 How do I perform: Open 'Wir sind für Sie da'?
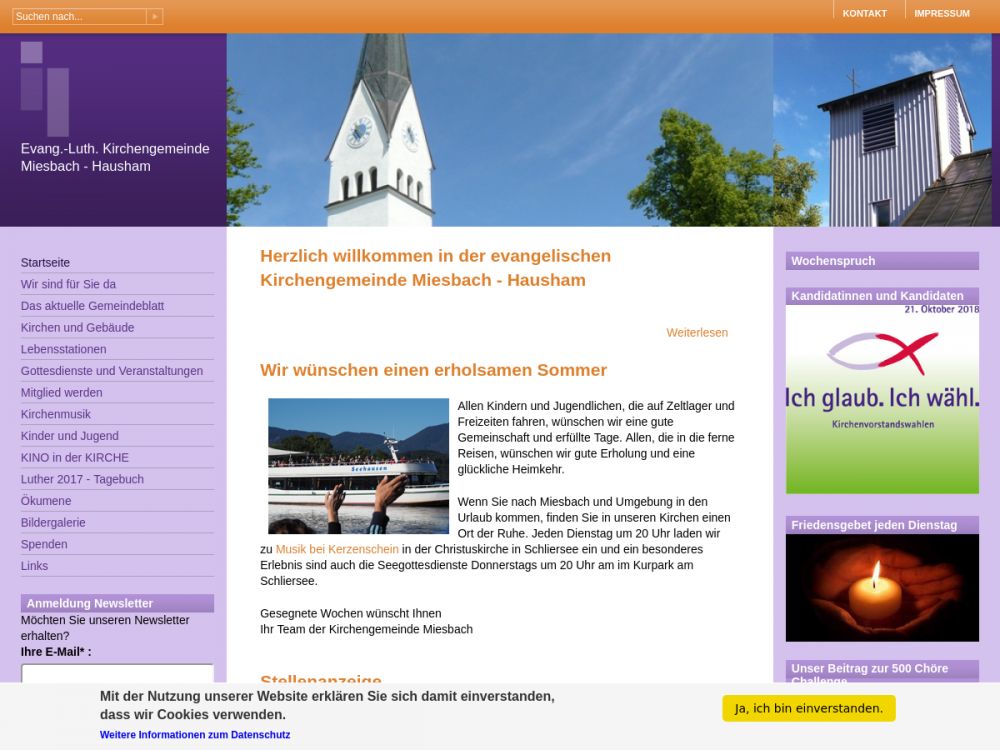tap(68, 284)
